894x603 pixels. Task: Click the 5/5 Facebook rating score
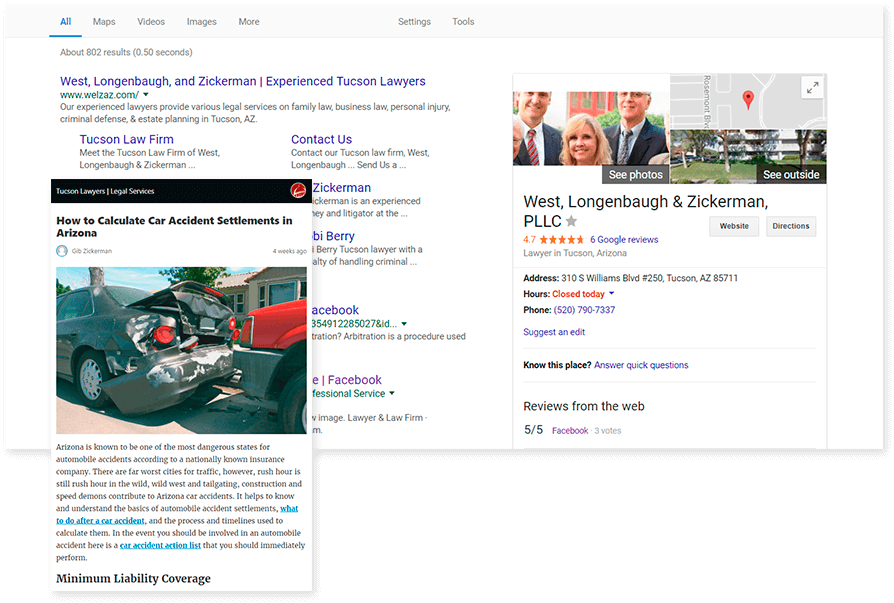(x=533, y=429)
